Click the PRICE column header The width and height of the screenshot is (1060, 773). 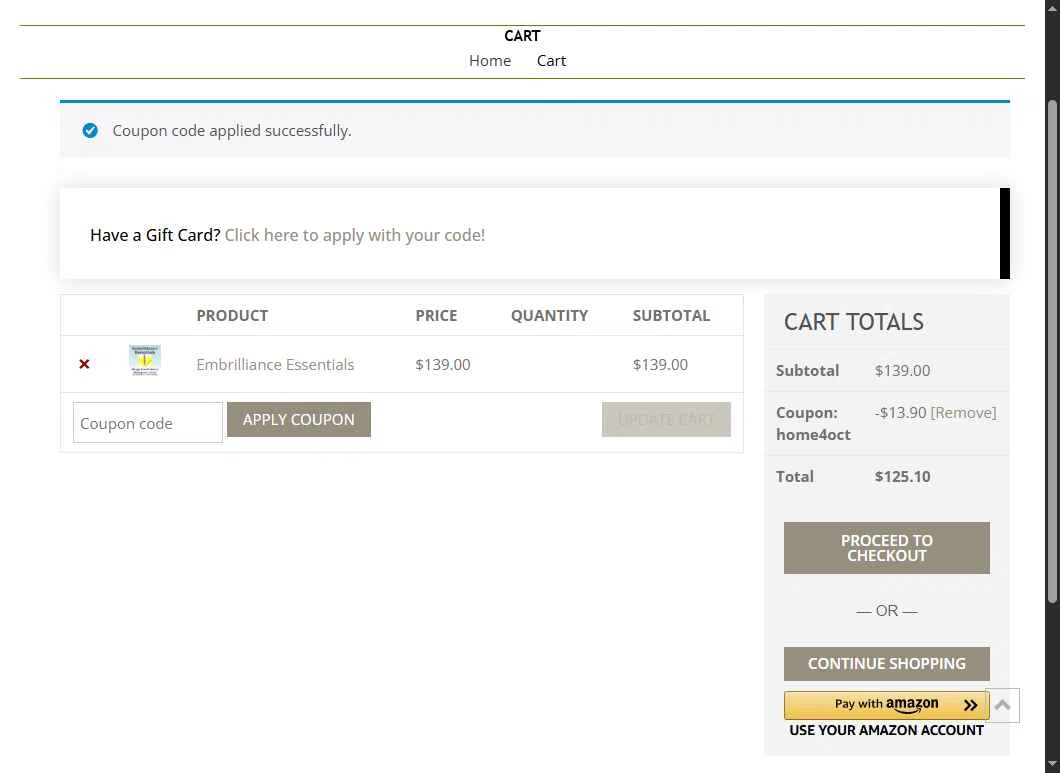tap(436, 316)
